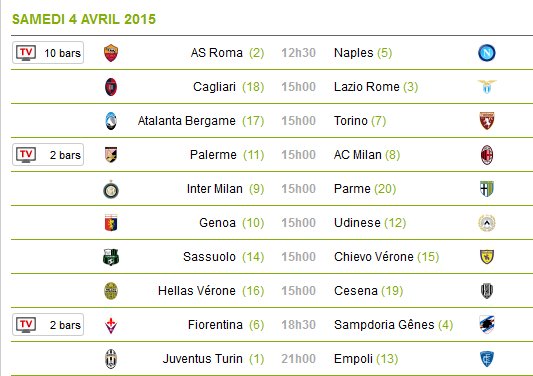The image size is (533, 376).
Task: Open the Empoli team link
Action: tap(353, 359)
